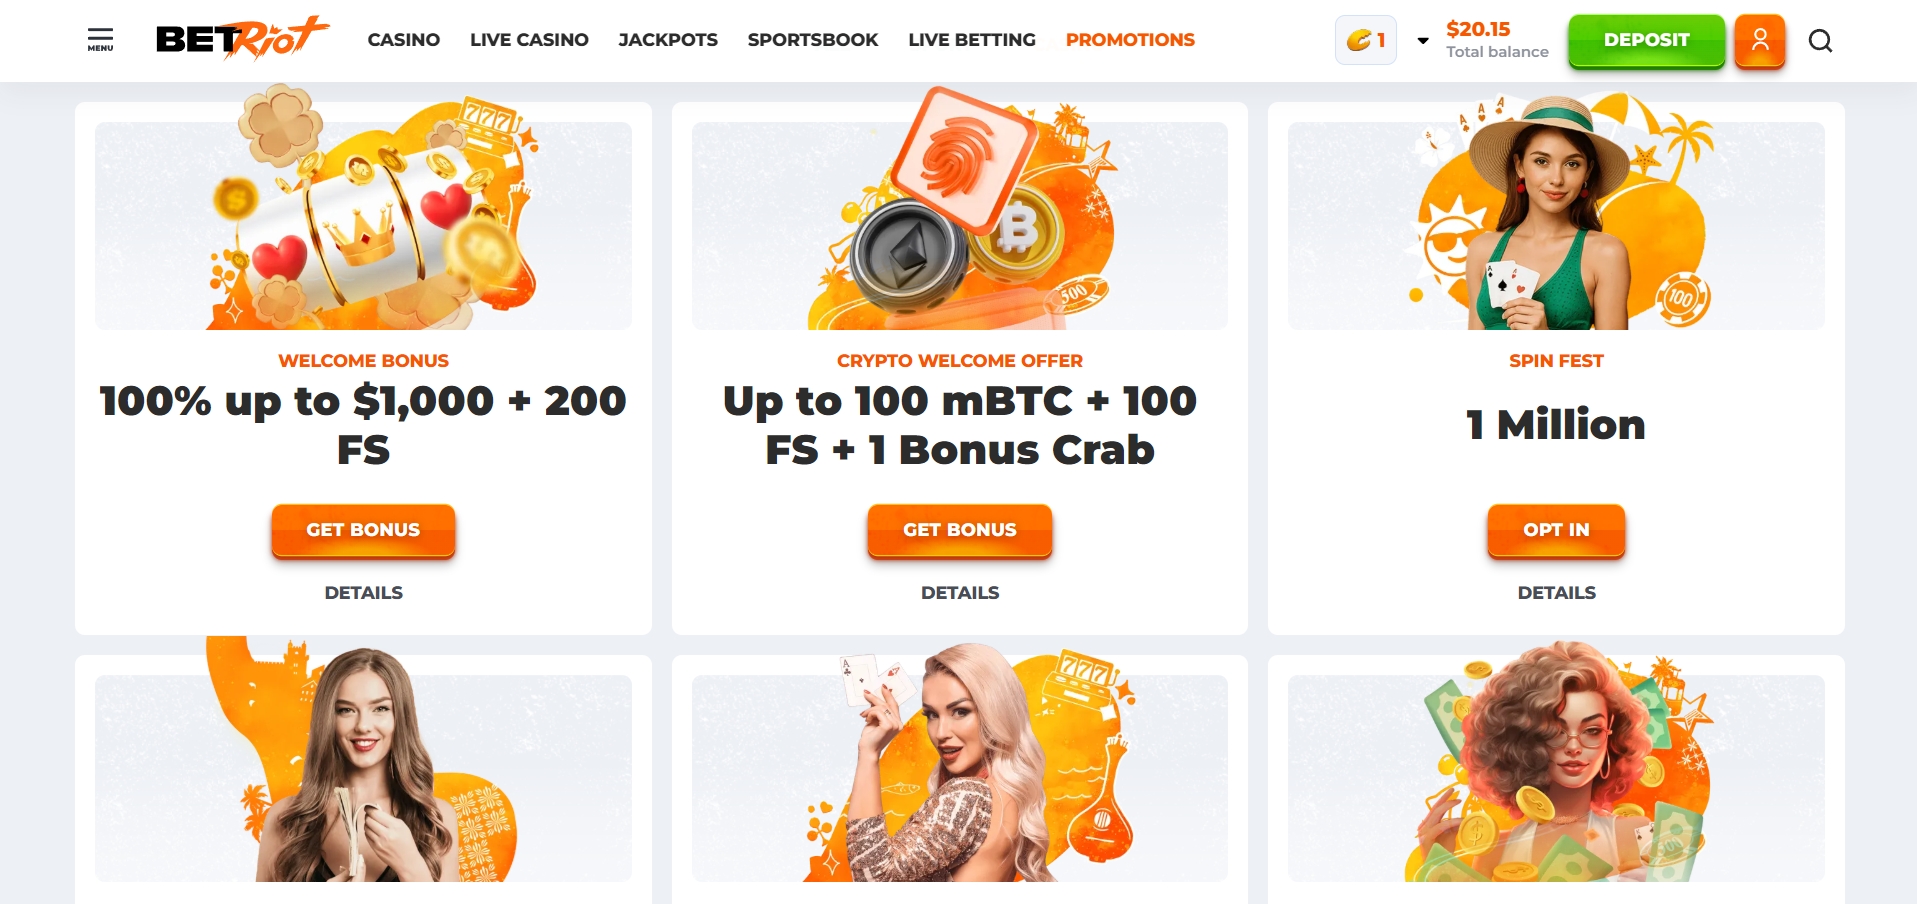Click the slot machine Welcome Bonus image
Screen dimensions: 1917x904
coord(363,210)
